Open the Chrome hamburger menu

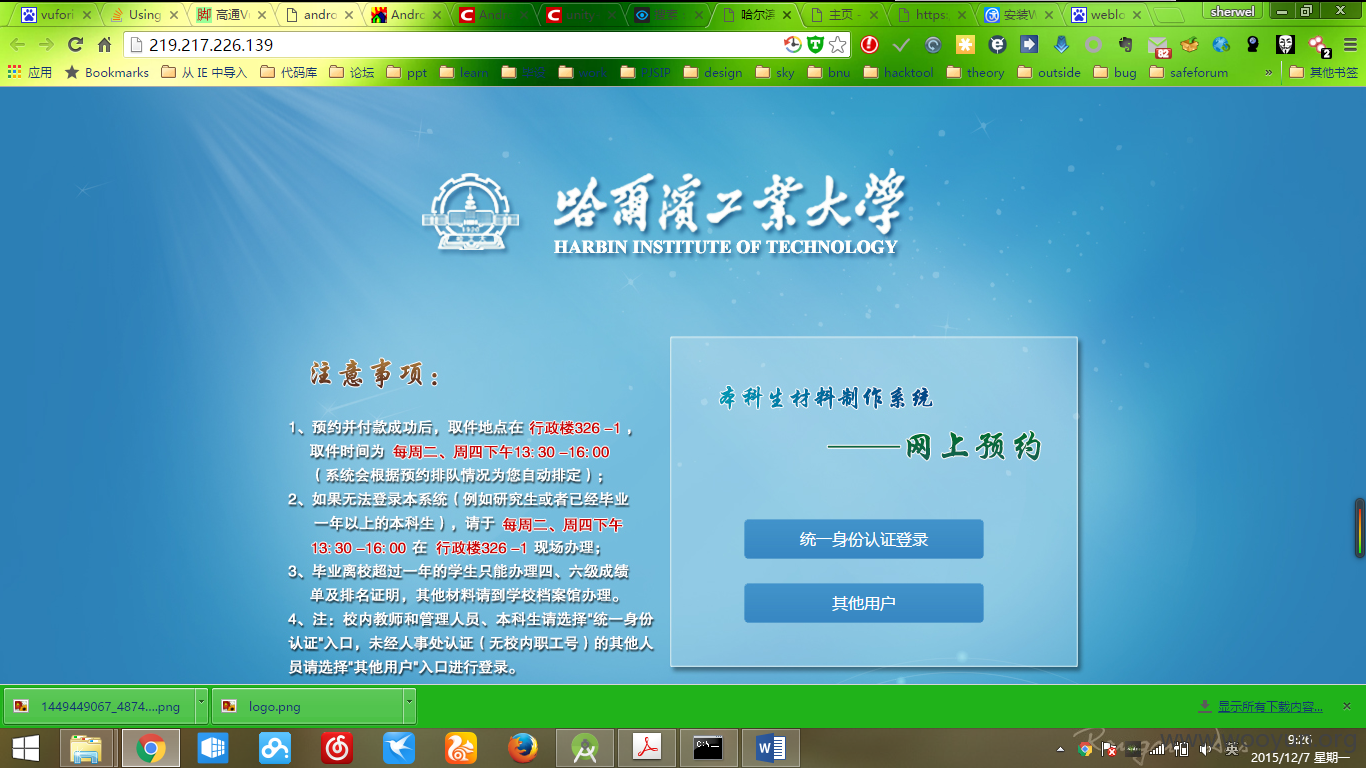click(1349, 45)
